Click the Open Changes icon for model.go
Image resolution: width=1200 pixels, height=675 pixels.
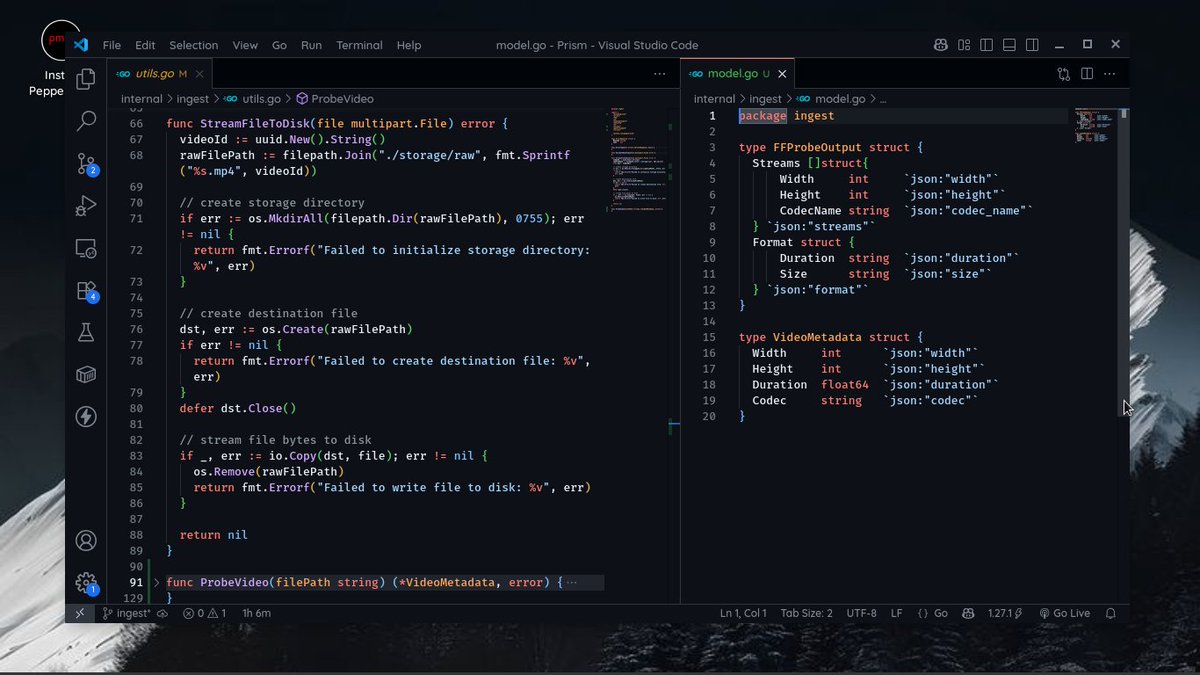1063,74
